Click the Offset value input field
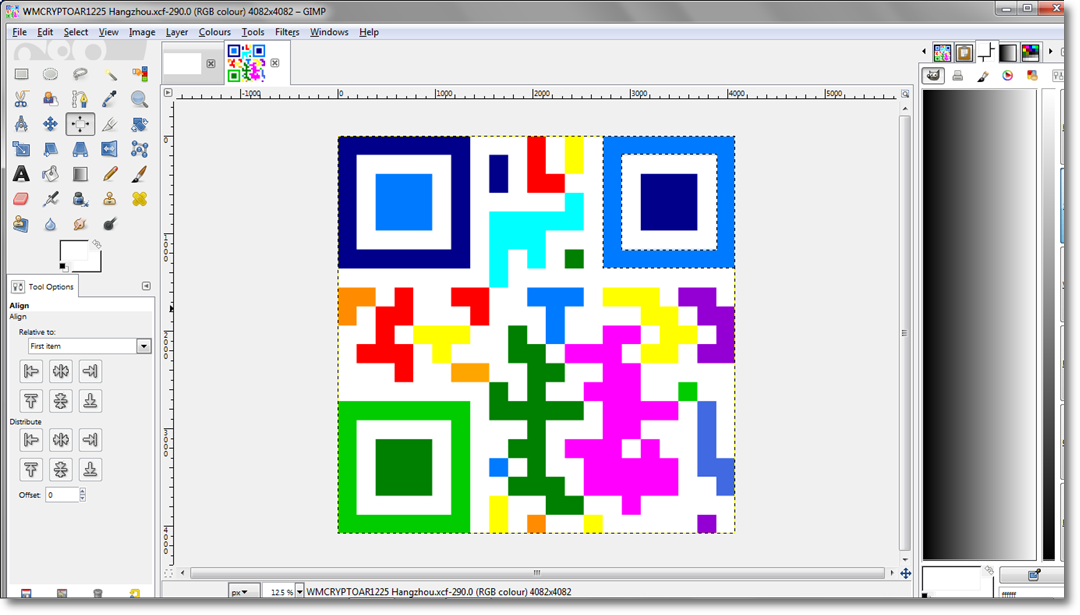Viewport: 1080px width, 615px height. coord(62,495)
